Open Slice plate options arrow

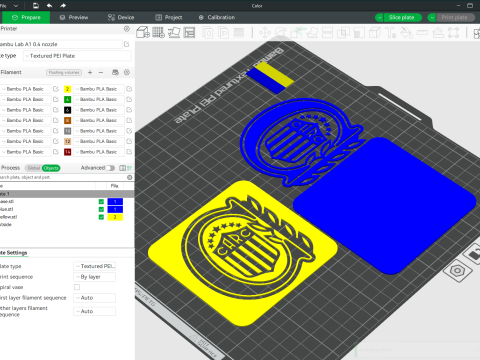pyautogui.click(x=379, y=17)
